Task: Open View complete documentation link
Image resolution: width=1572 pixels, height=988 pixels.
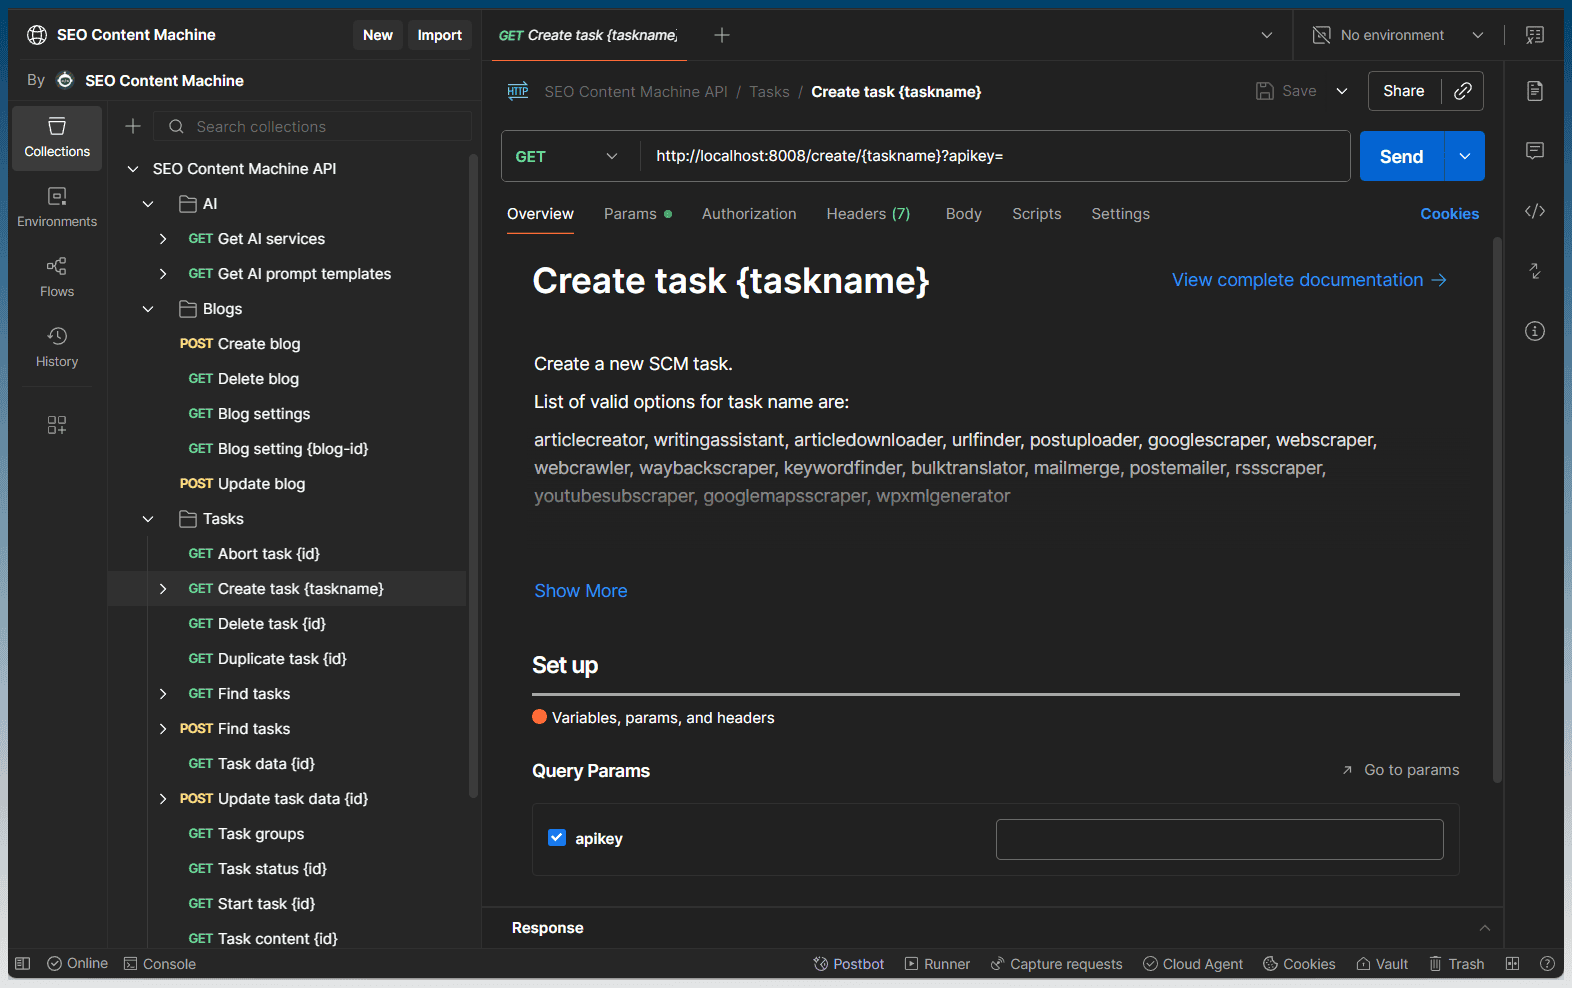Action: coord(1309,280)
